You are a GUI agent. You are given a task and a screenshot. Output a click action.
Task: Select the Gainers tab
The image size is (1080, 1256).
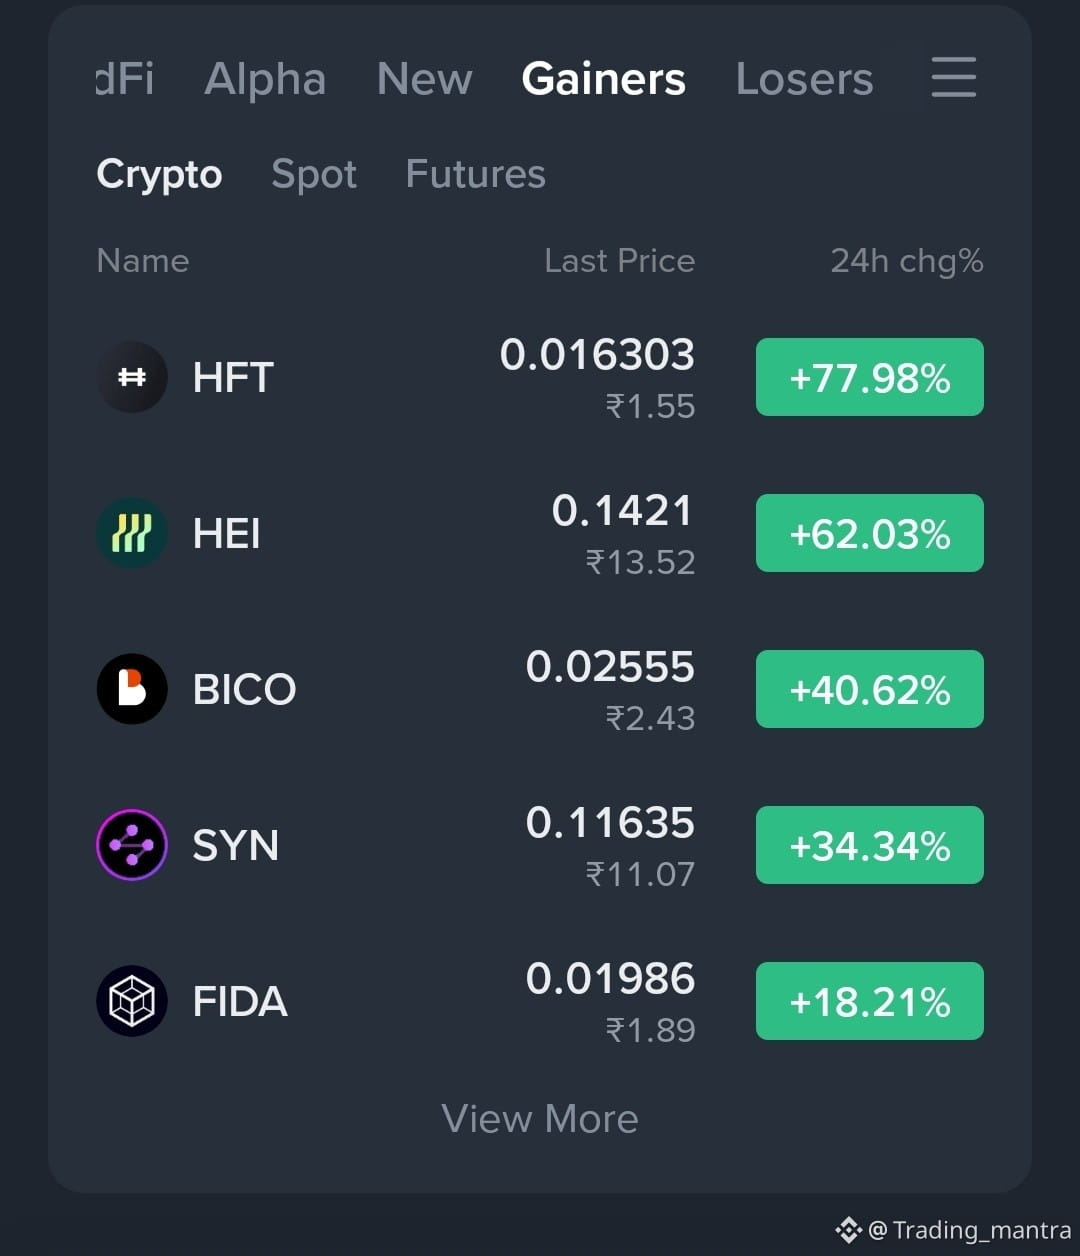point(604,79)
